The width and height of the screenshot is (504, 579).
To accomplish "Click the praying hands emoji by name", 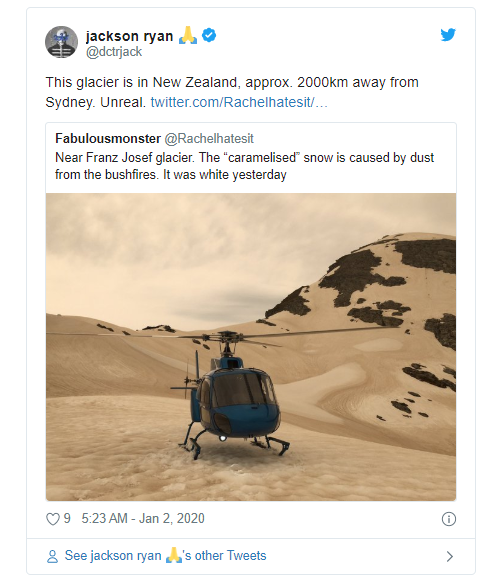I will click(188, 35).
